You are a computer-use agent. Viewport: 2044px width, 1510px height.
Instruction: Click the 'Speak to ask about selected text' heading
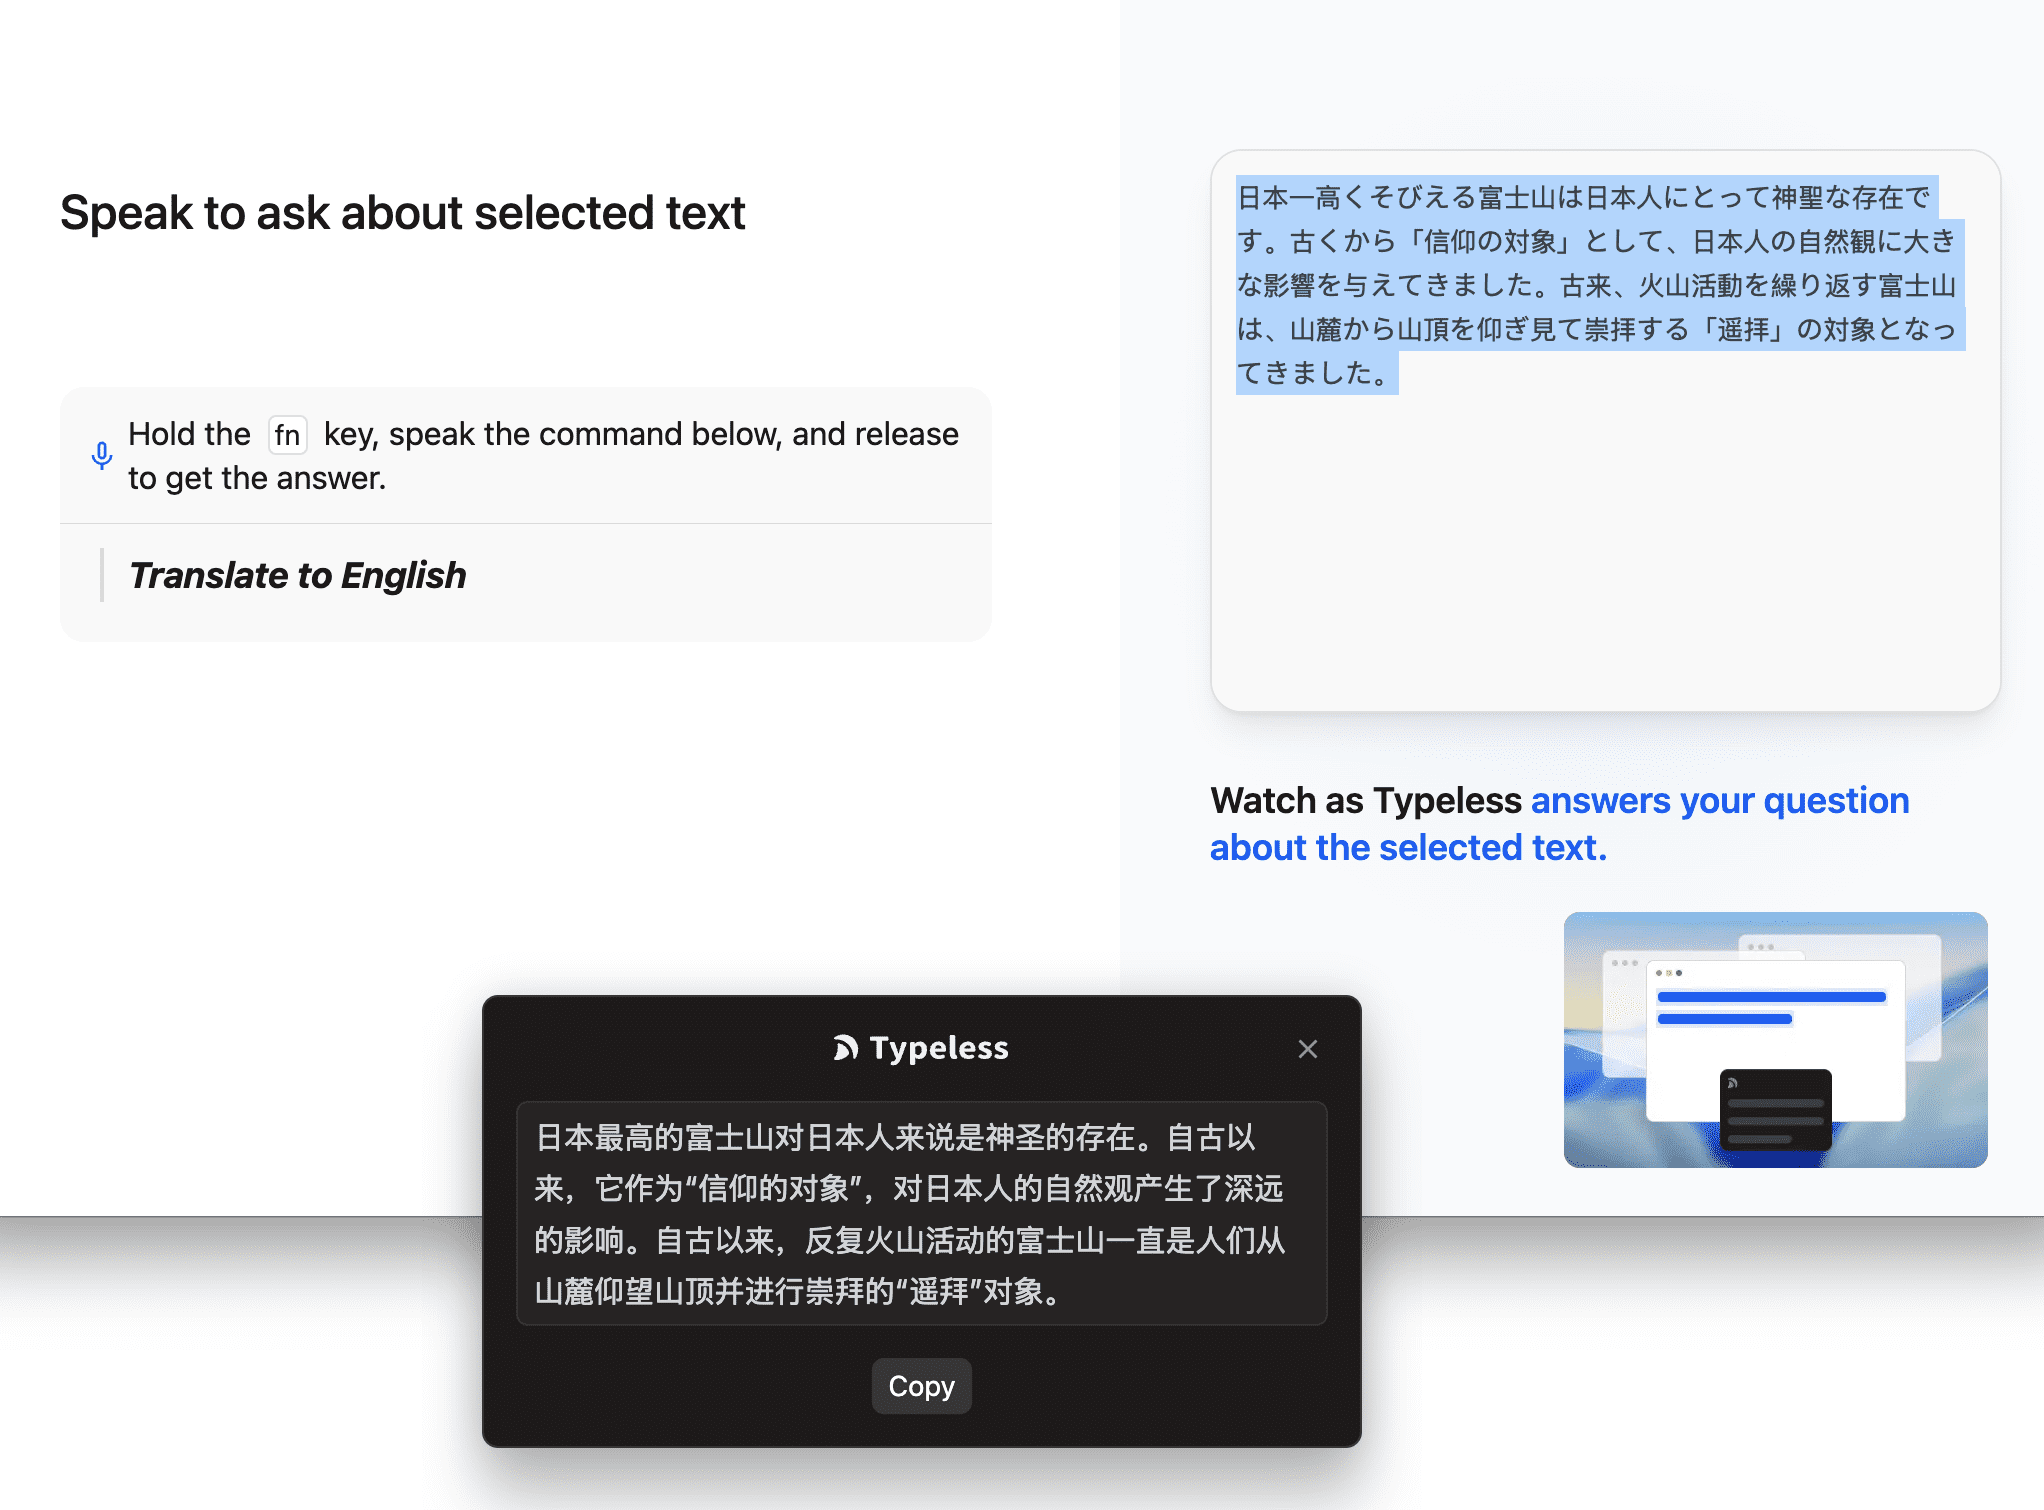point(402,213)
